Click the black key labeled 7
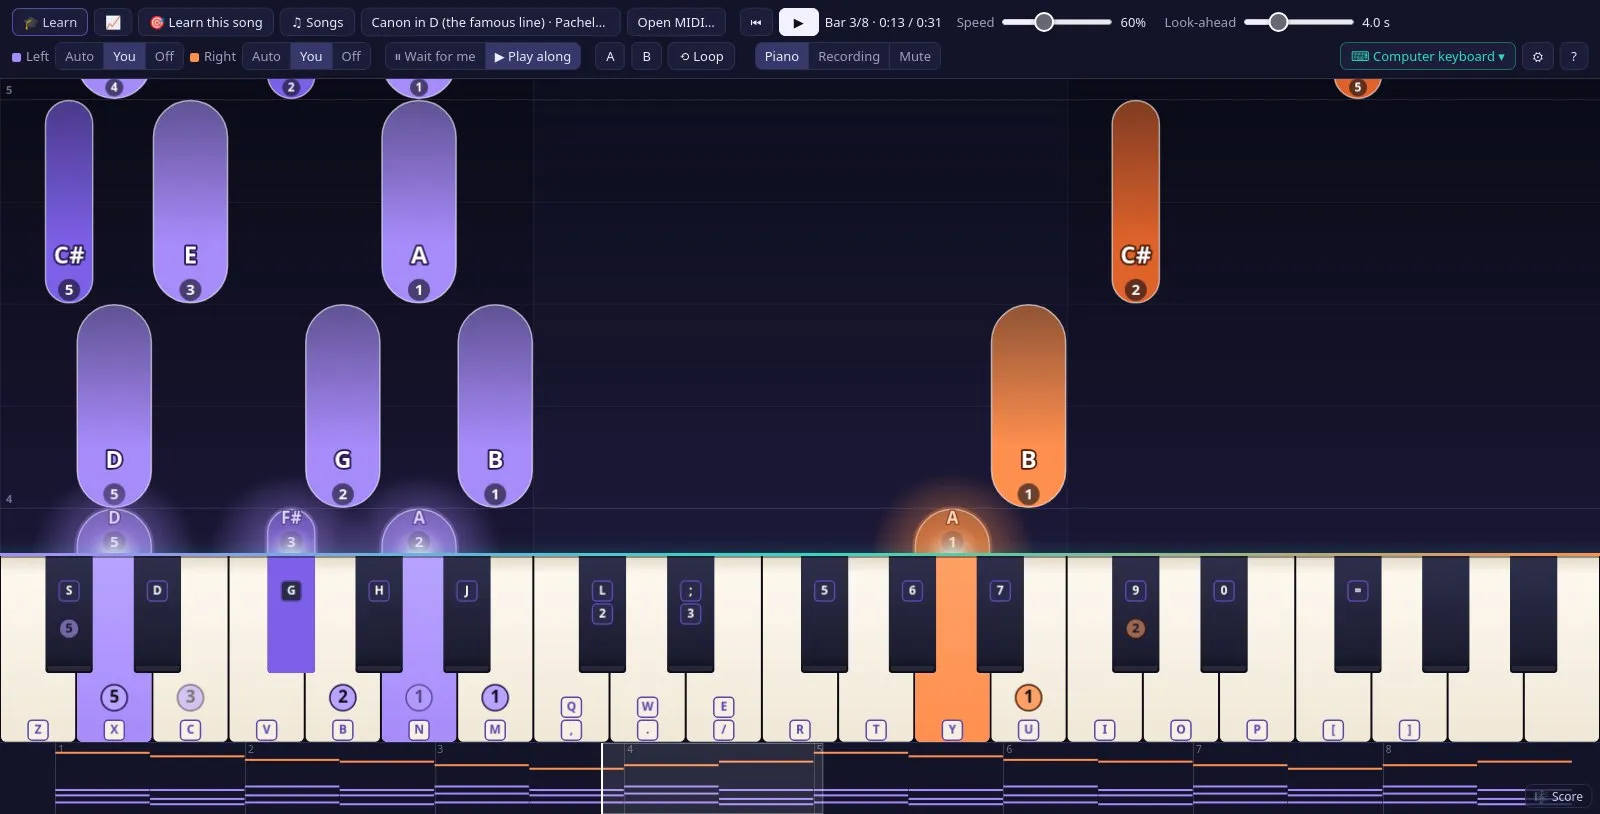The width and height of the screenshot is (1600, 814). coord(1000,614)
